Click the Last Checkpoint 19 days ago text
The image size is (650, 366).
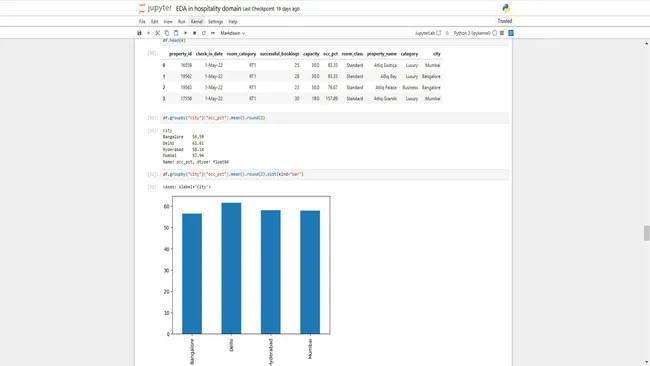(271, 9)
